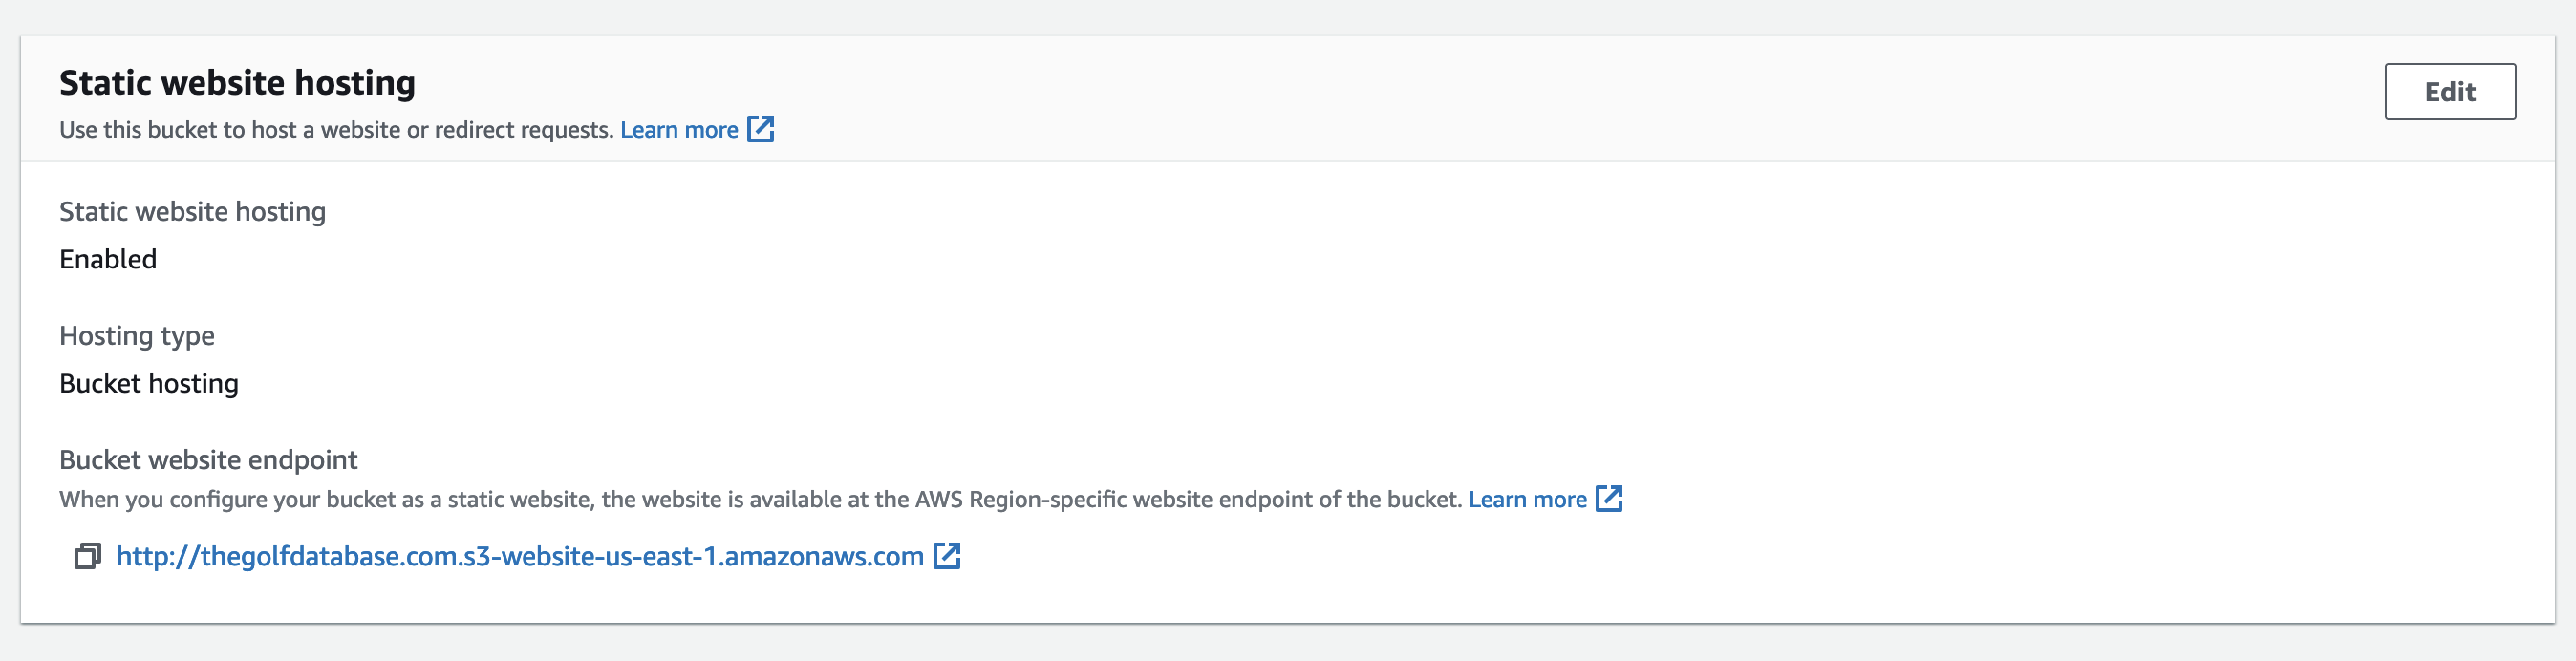Copy the bucket website endpoint URL
This screenshot has height=661, width=2576.
coord(88,556)
